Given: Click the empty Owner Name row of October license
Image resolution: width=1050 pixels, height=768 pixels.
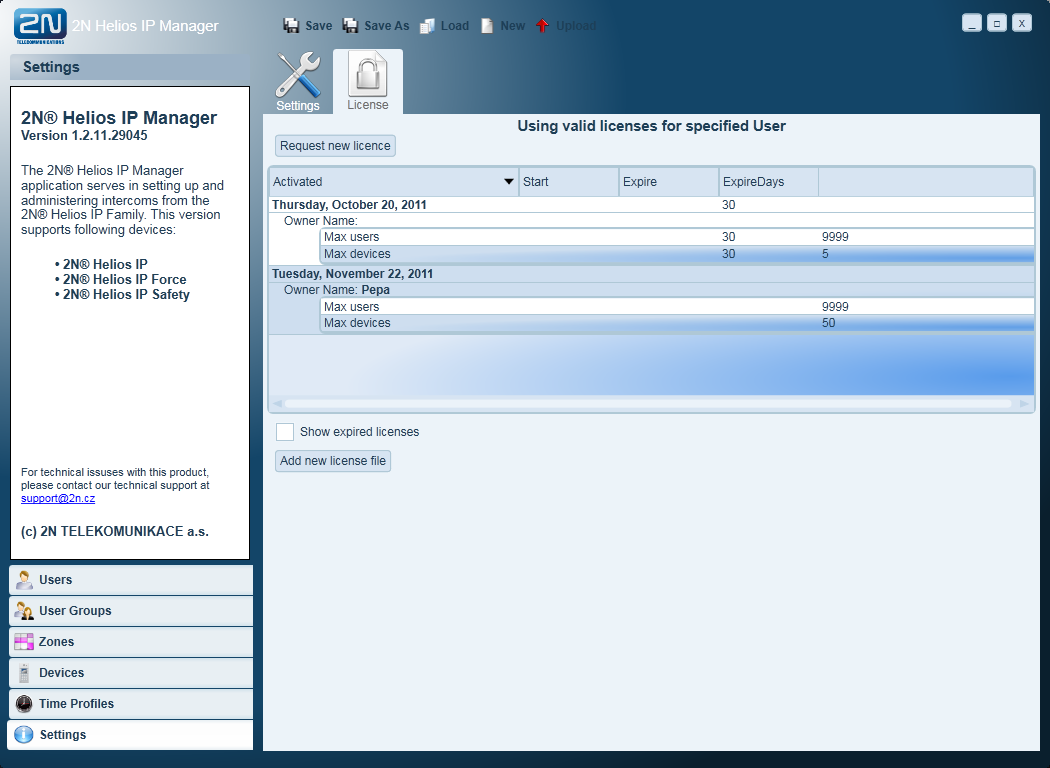Looking at the screenshot, I should [652, 221].
